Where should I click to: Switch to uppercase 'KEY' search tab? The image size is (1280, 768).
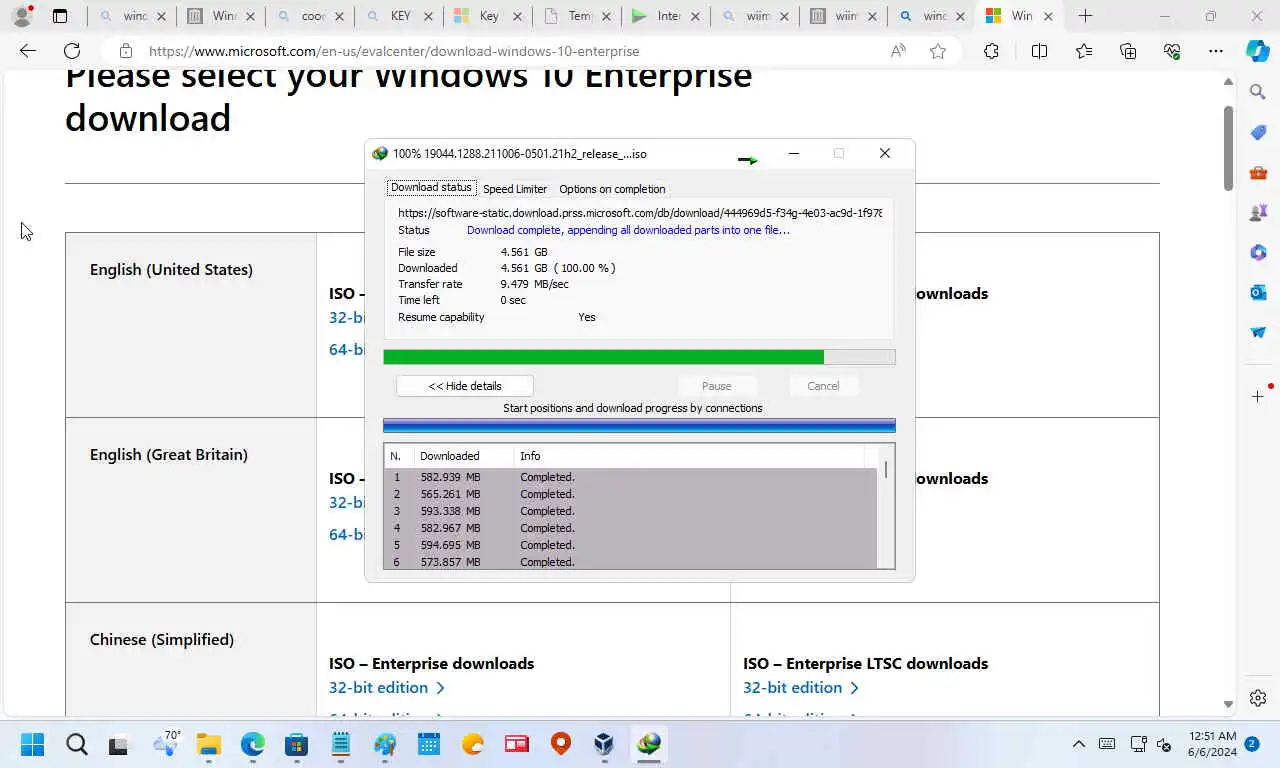coord(400,16)
